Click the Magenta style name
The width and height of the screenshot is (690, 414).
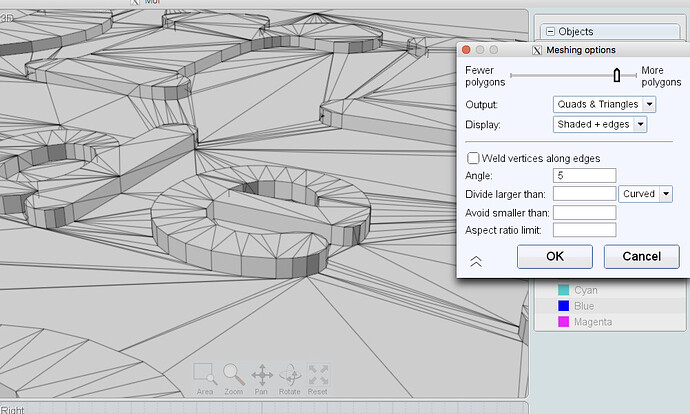point(593,322)
